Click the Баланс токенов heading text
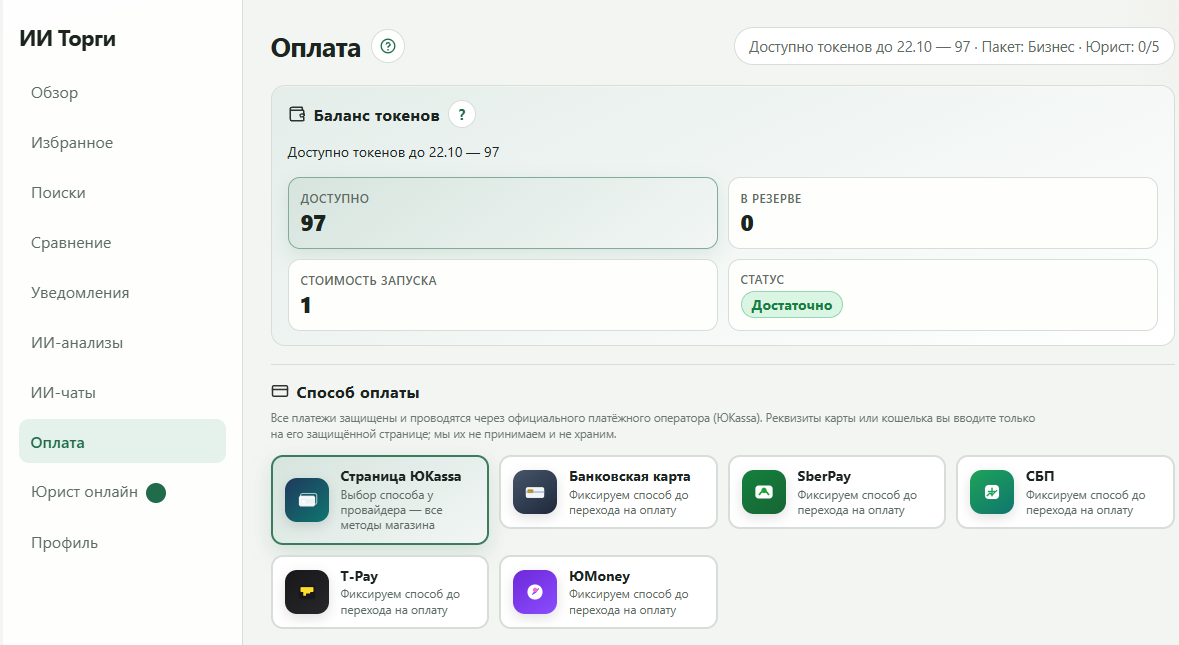Image resolution: width=1179 pixels, height=645 pixels. (376, 116)
